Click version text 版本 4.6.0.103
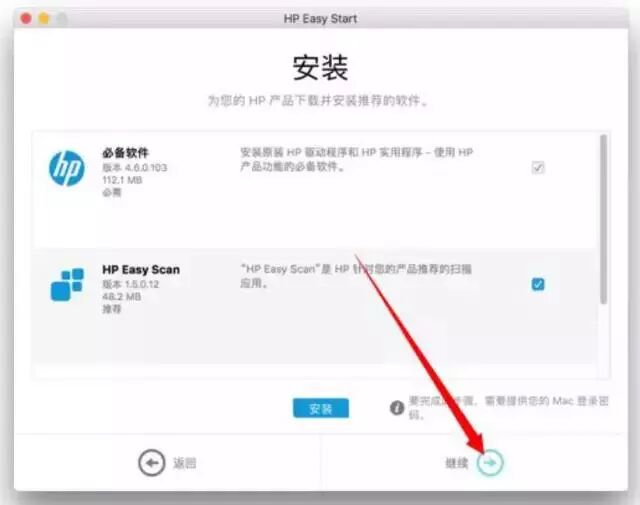The width and height of the screenshot is (640, 505). coord(135,167)
